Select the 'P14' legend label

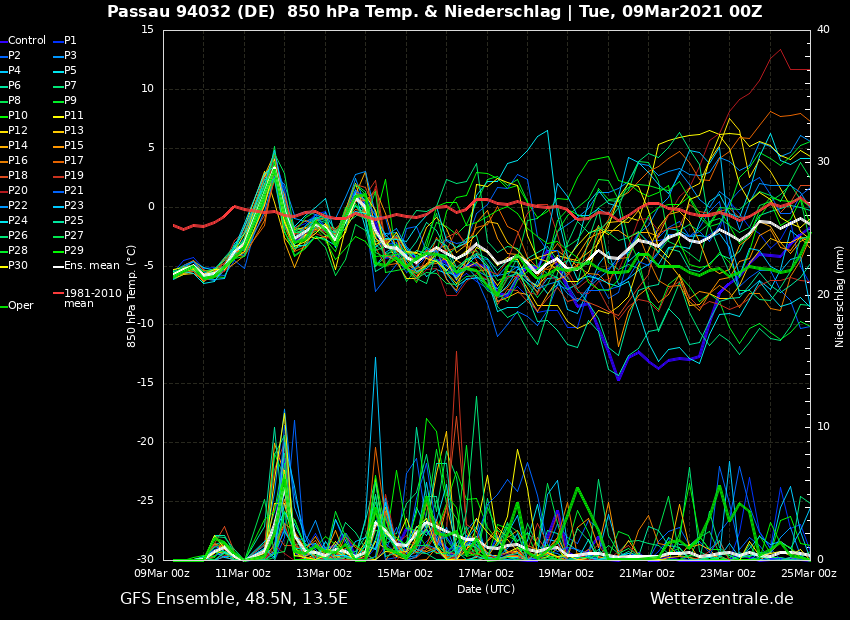click(x=17, y=145)
